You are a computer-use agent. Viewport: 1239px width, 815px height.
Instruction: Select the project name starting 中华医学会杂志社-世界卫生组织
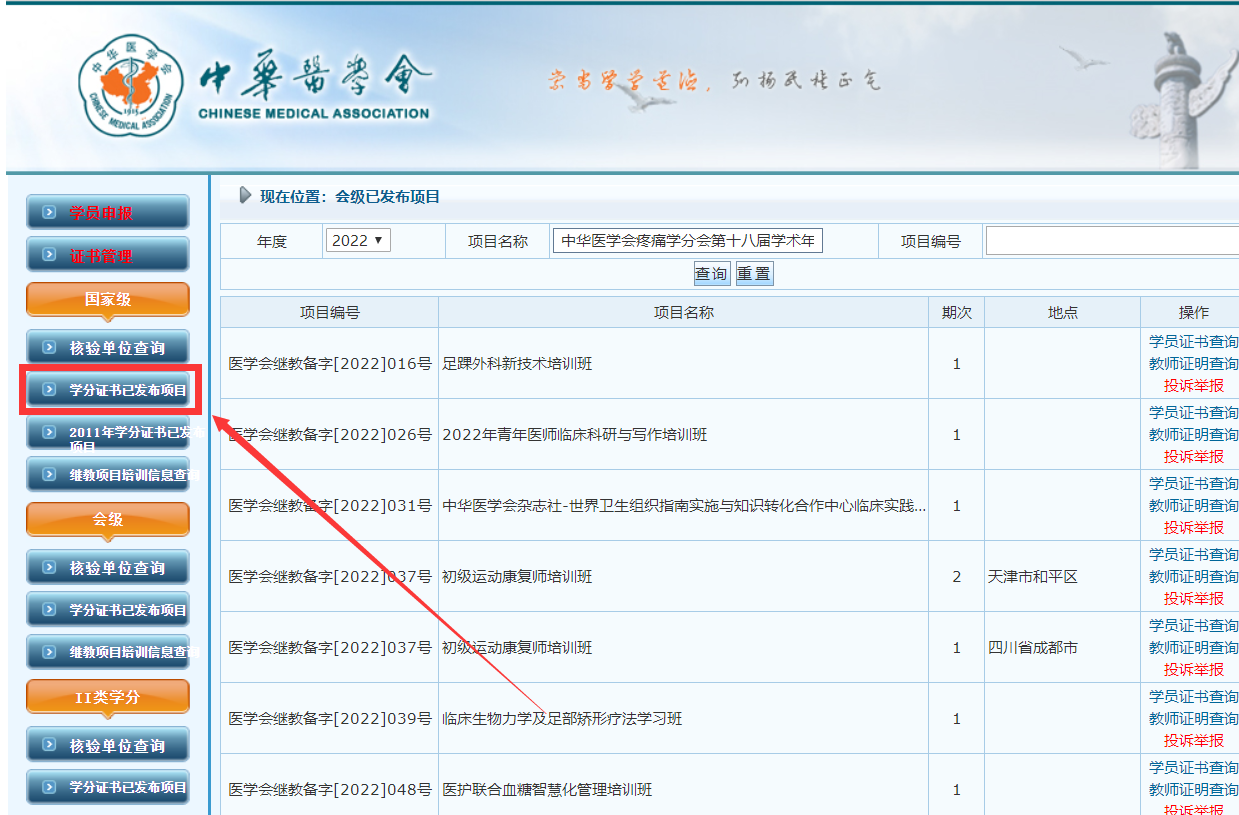click(684, 506)
